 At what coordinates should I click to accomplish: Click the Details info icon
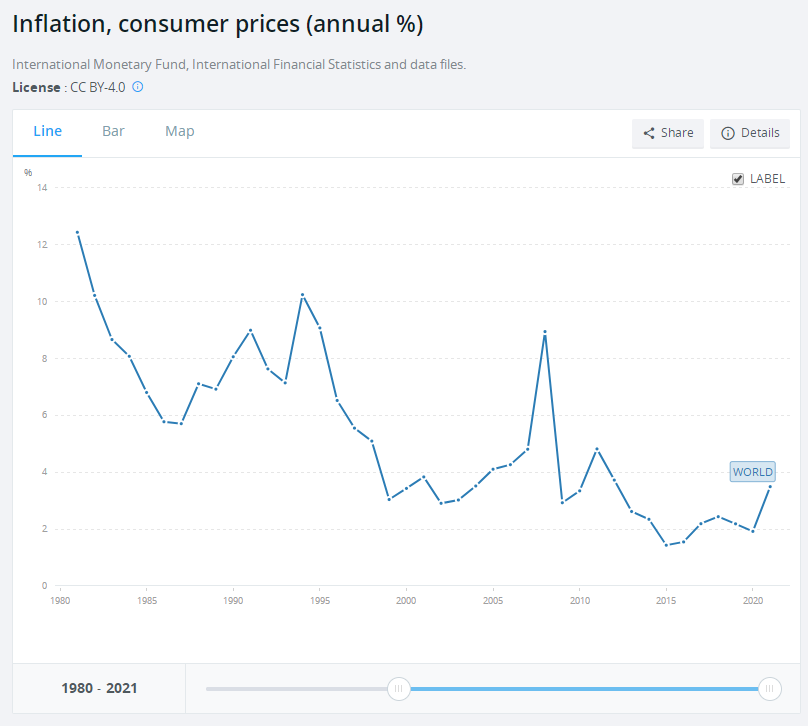point(728,133)
